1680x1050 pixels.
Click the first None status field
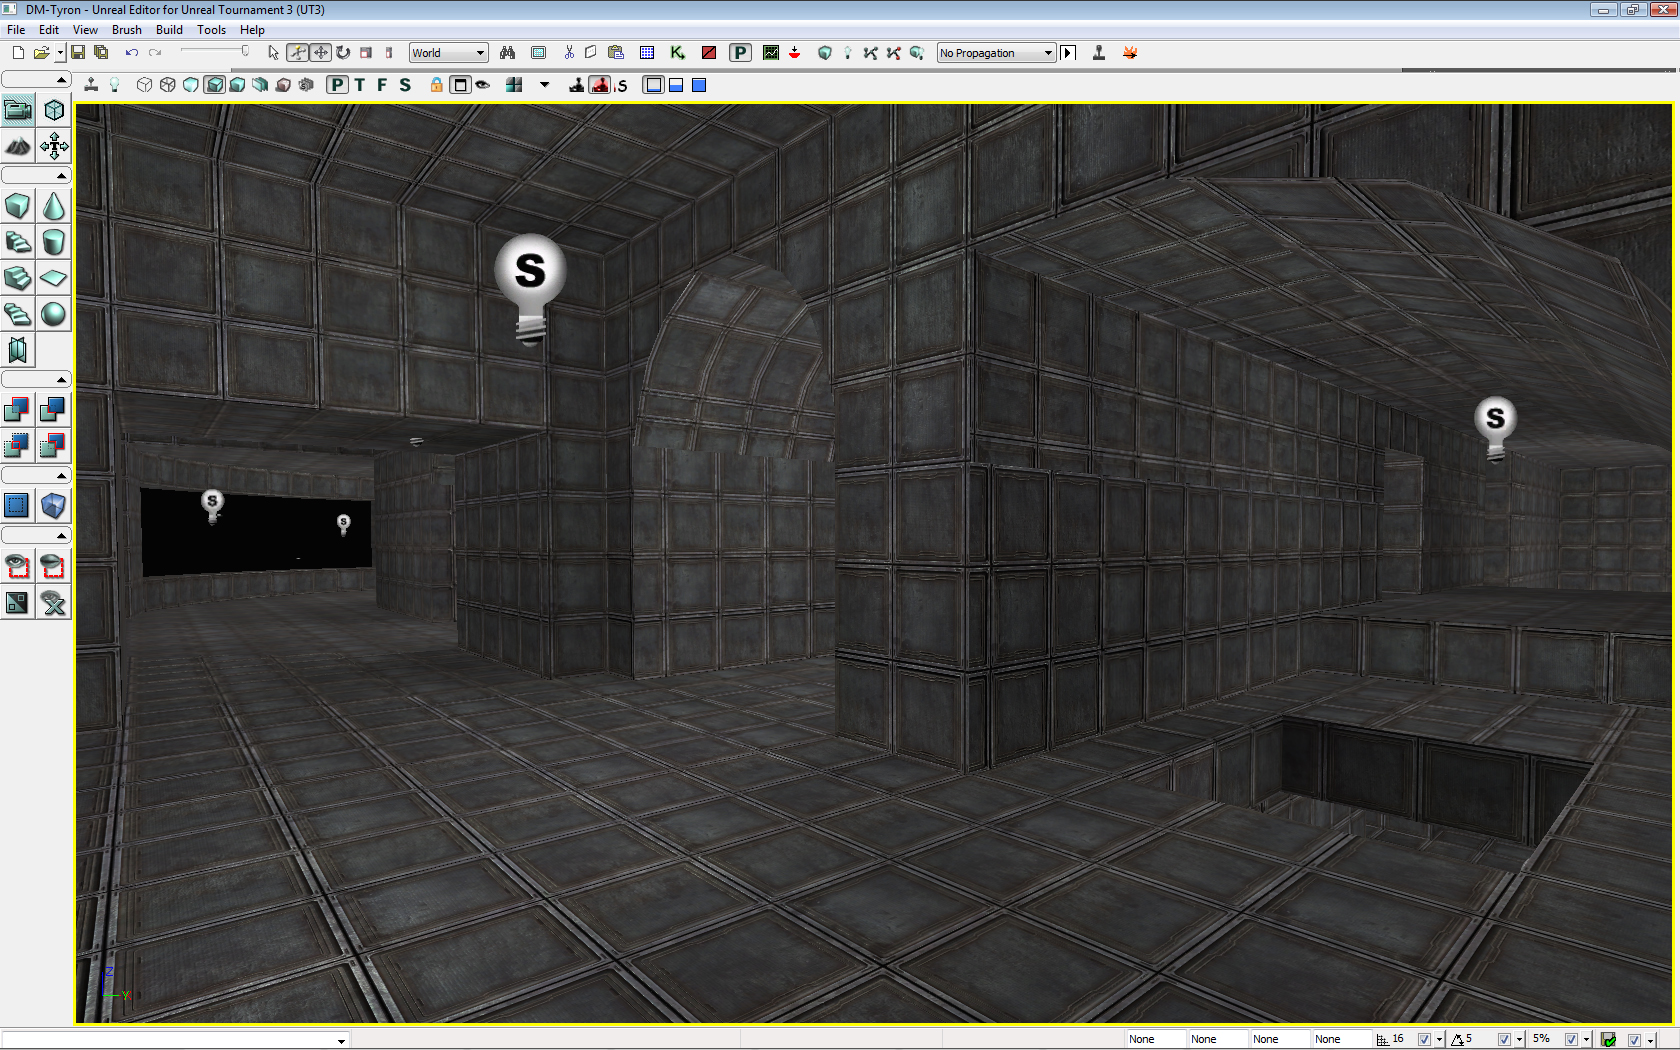(1155, 1039)
